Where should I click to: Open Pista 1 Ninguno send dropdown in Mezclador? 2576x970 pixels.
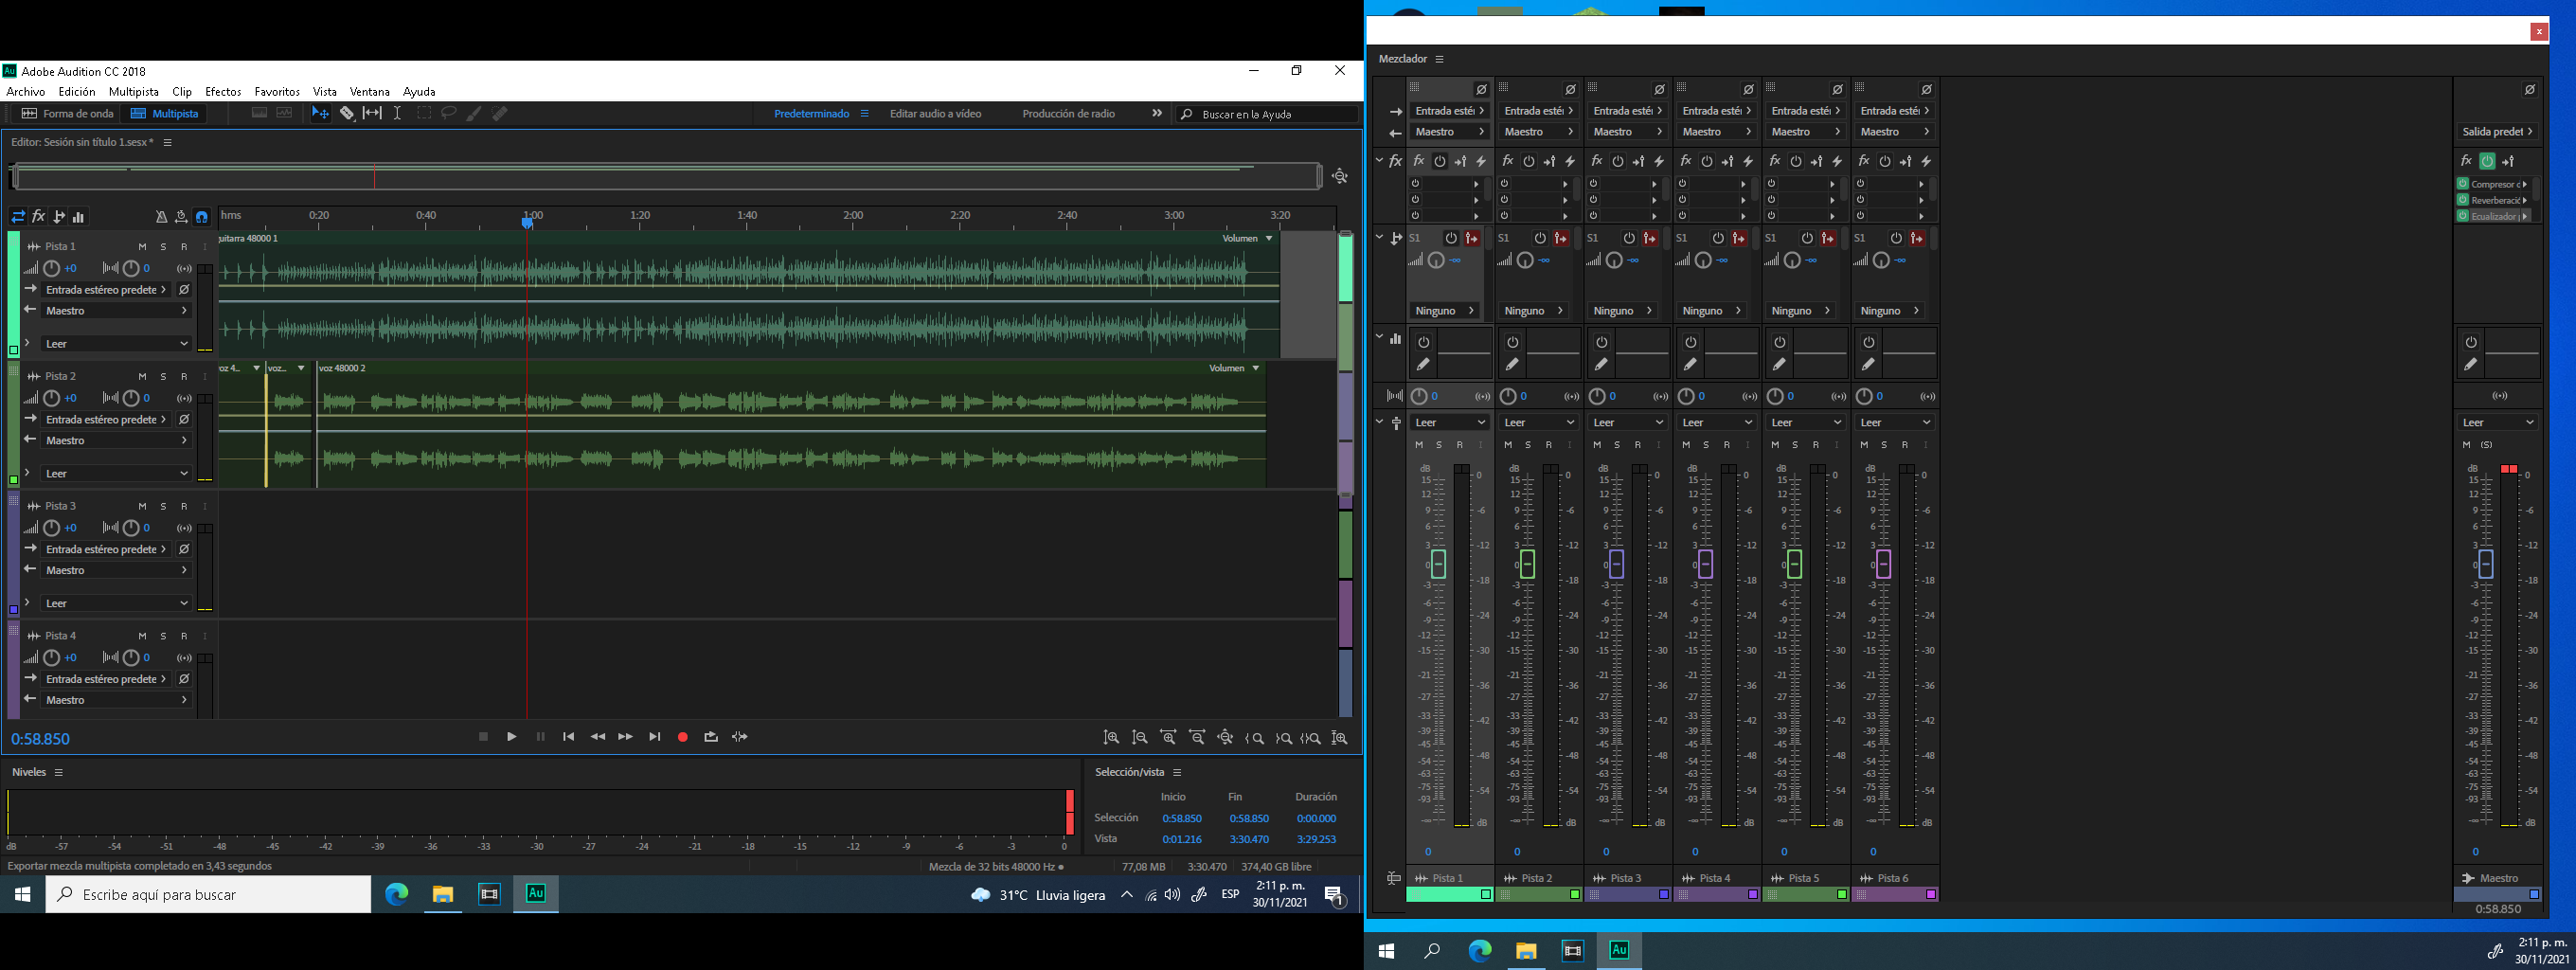(1444, 311)
